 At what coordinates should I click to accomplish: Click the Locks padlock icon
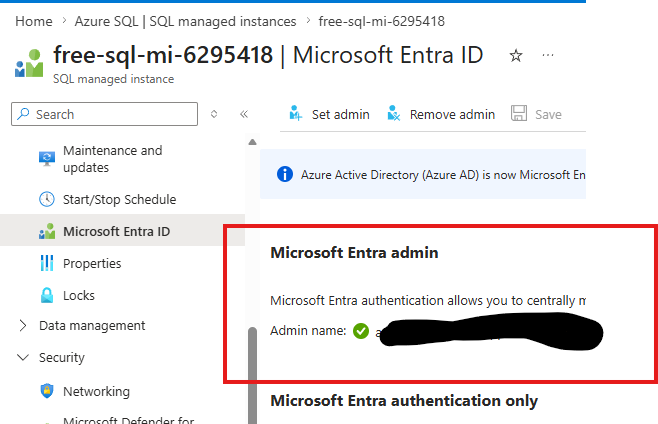click(x=47, y=295)
